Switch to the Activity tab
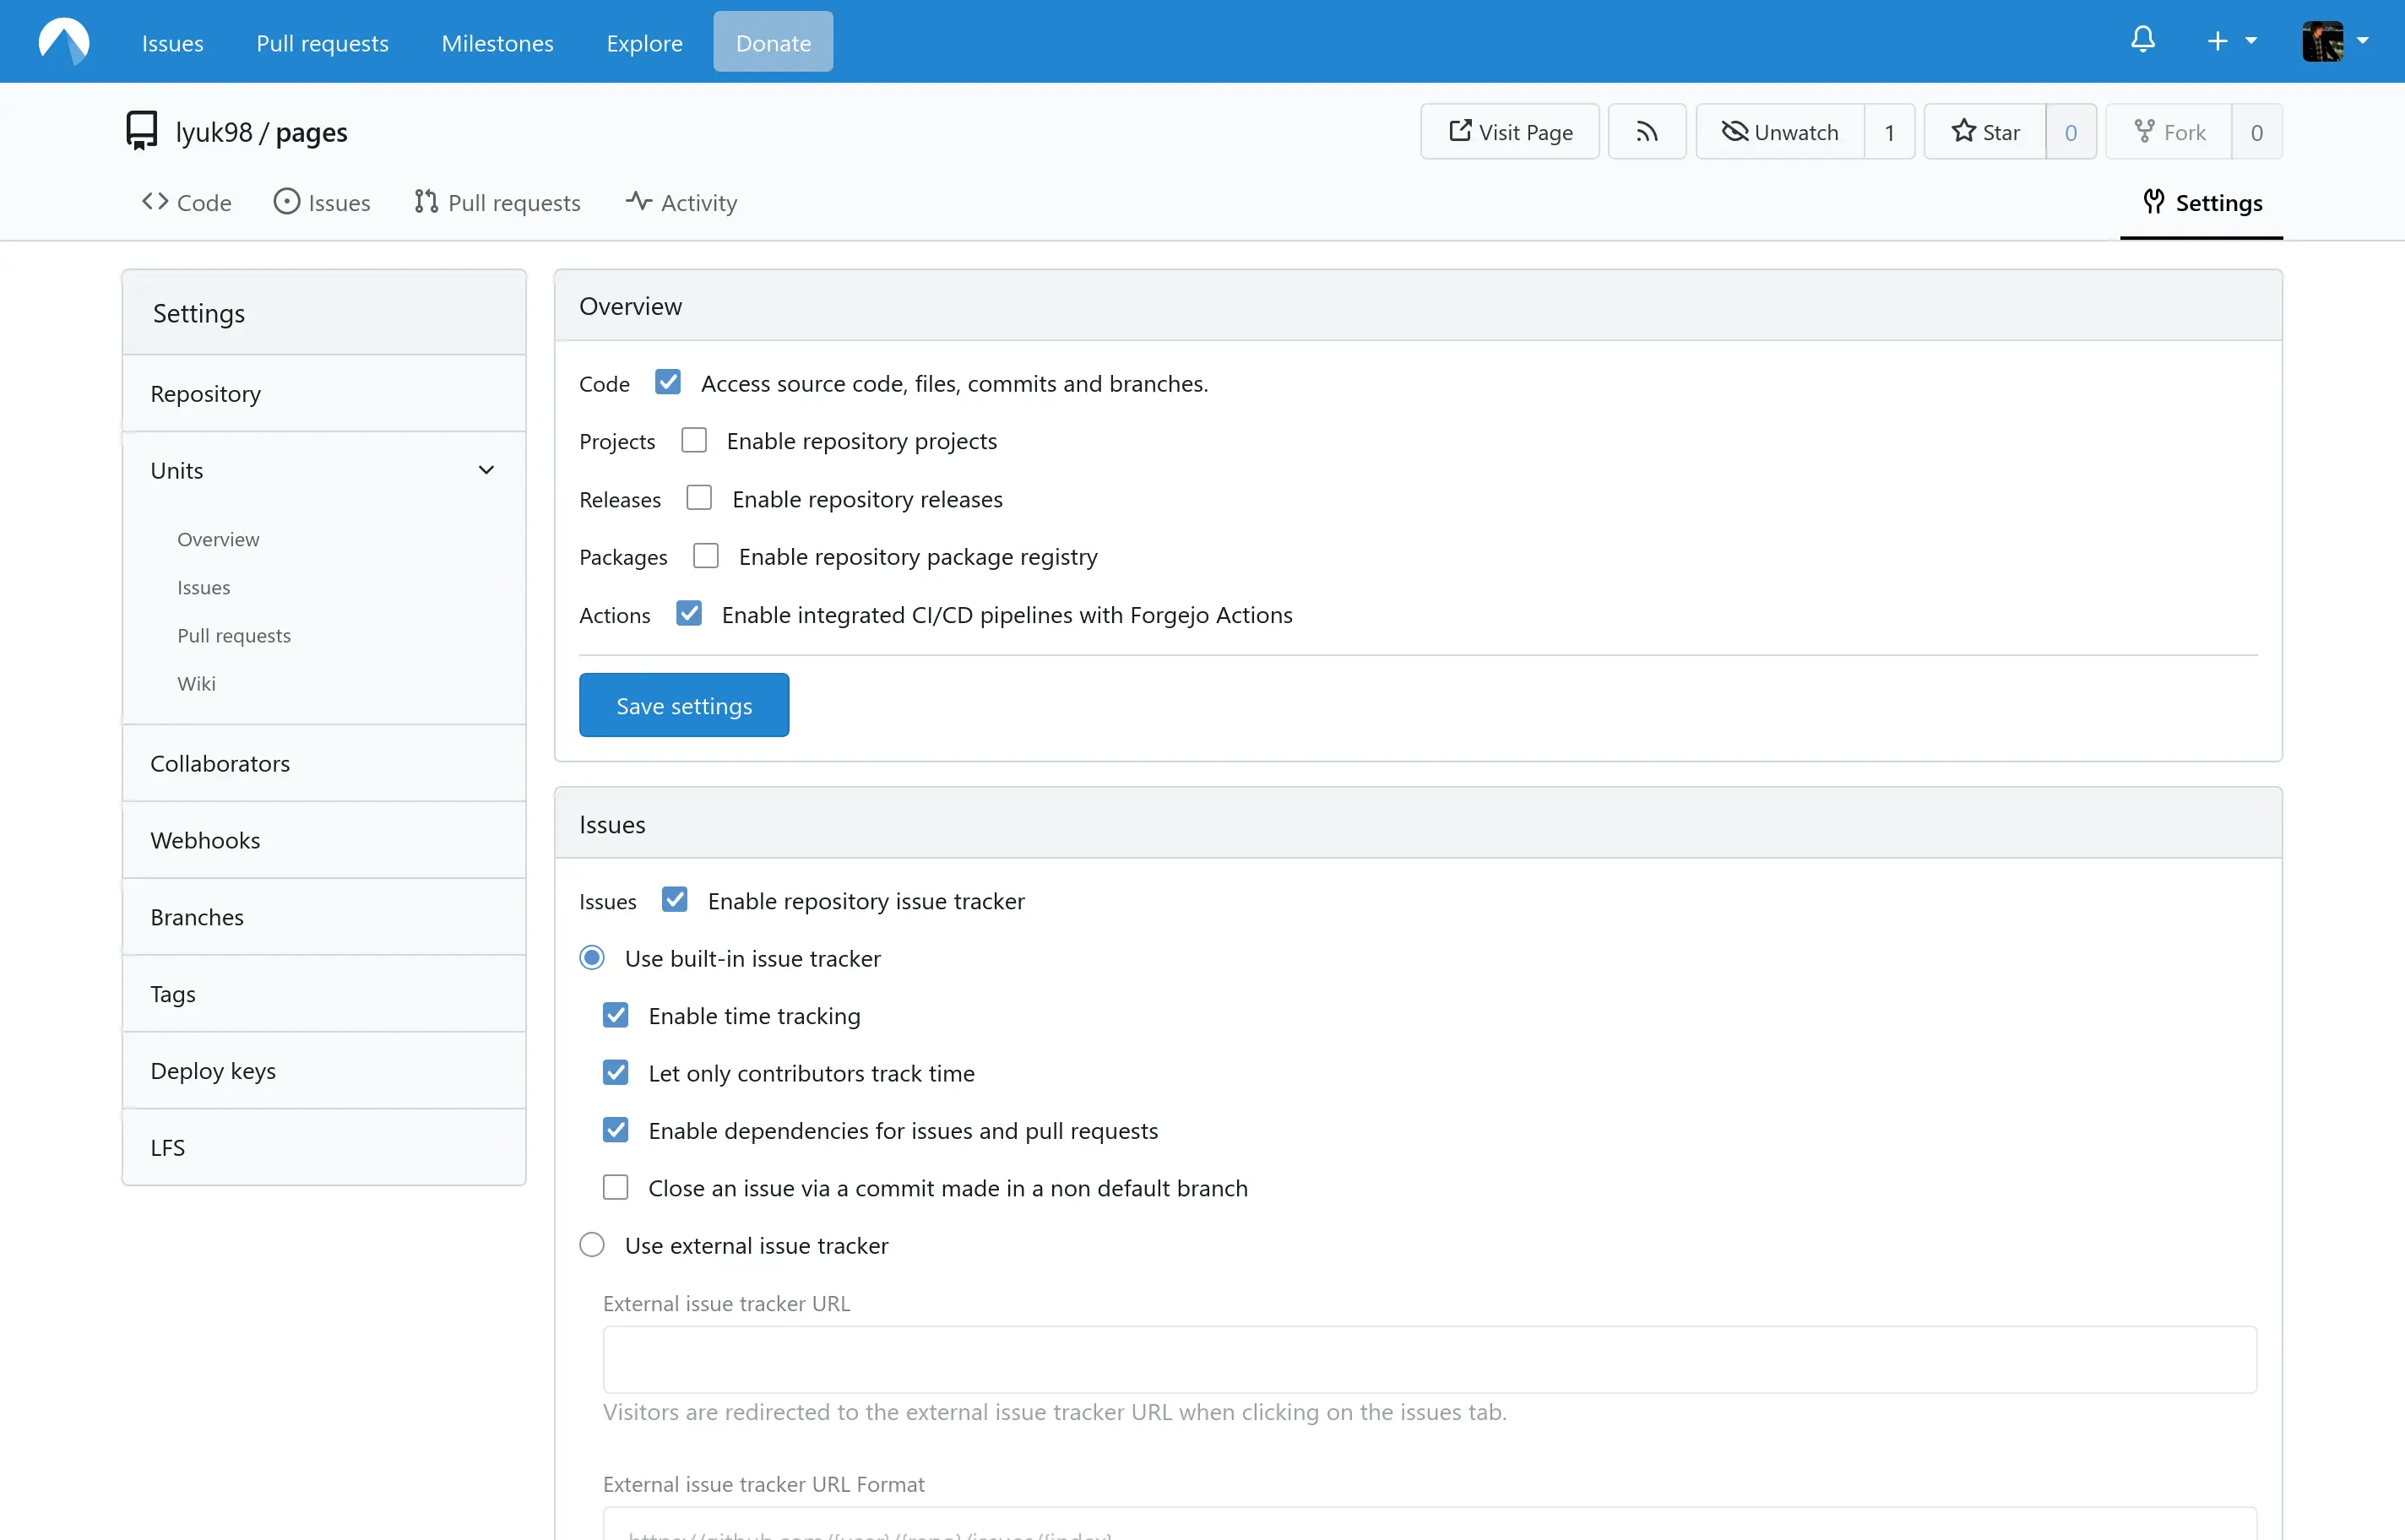 click(681, 202)
